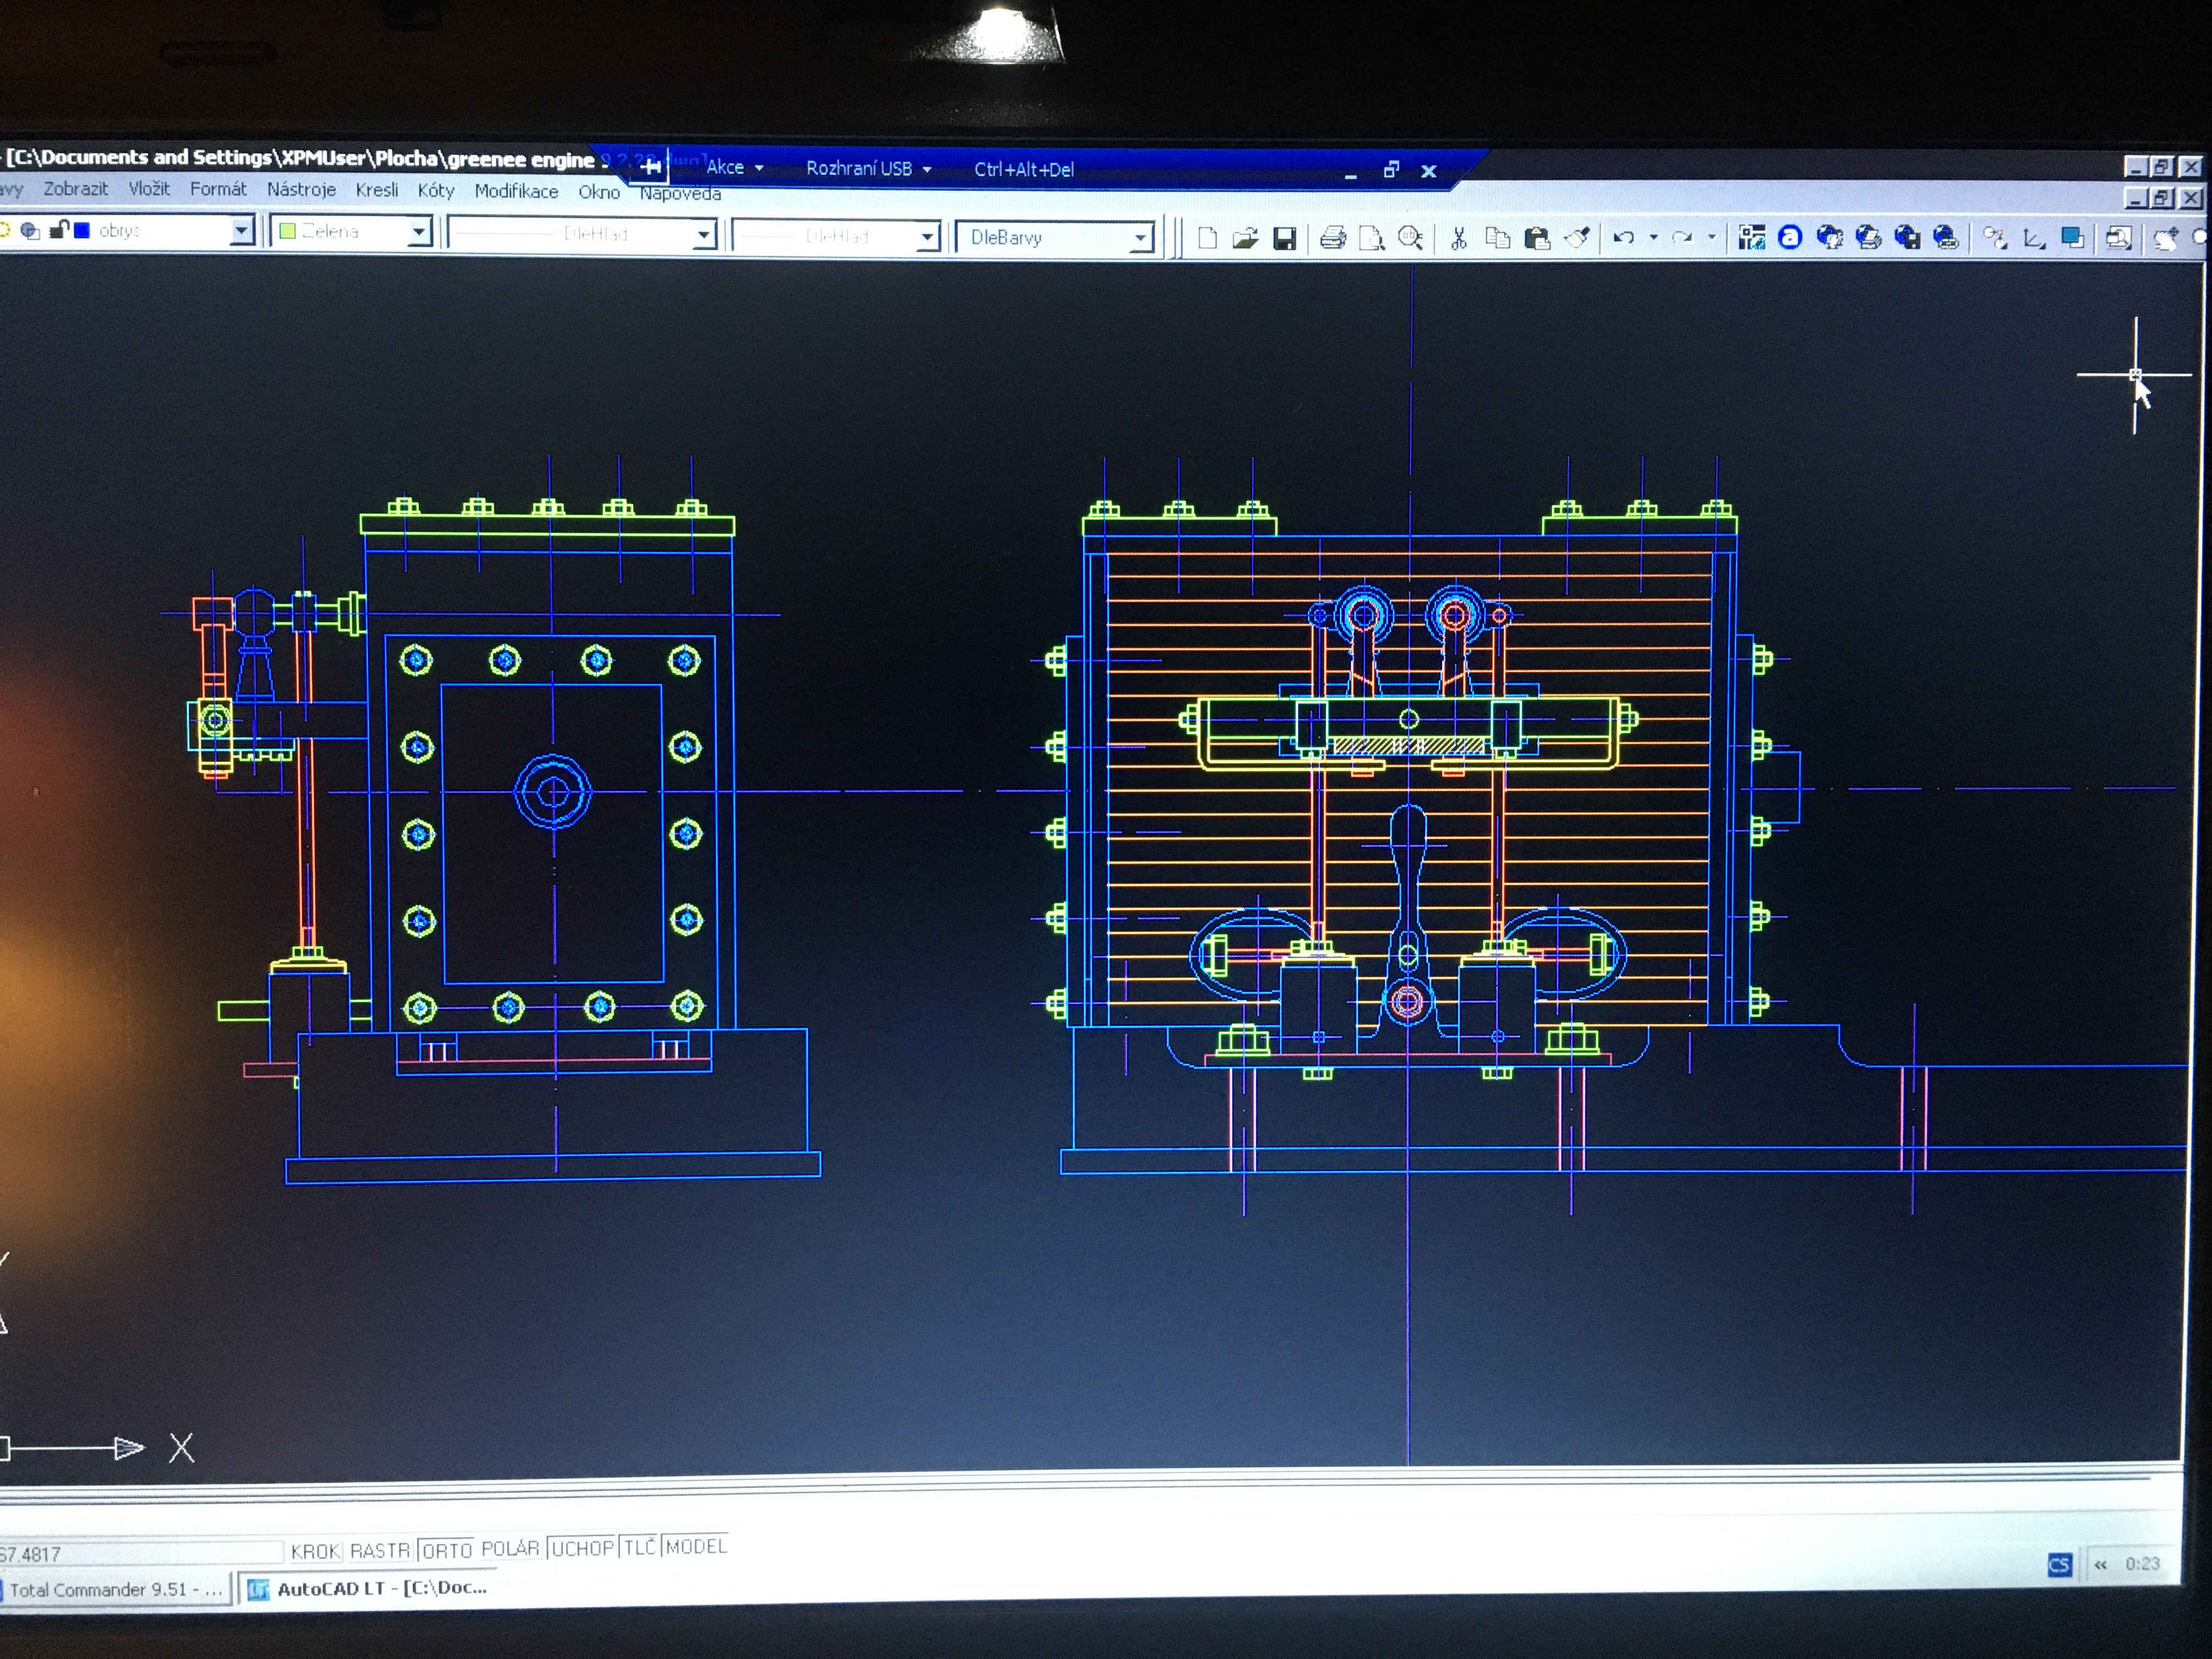This screenshot has height=1659, width=2212.
Task: Toggle UCHOP object snap button
Action: tap(582, 1548)
